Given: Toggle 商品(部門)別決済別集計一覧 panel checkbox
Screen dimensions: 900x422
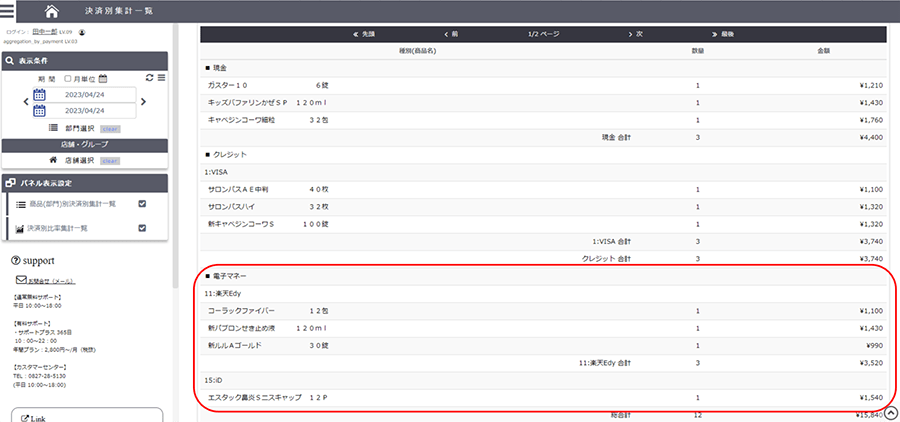Looking at the screenshot, I should coord(142,204).
